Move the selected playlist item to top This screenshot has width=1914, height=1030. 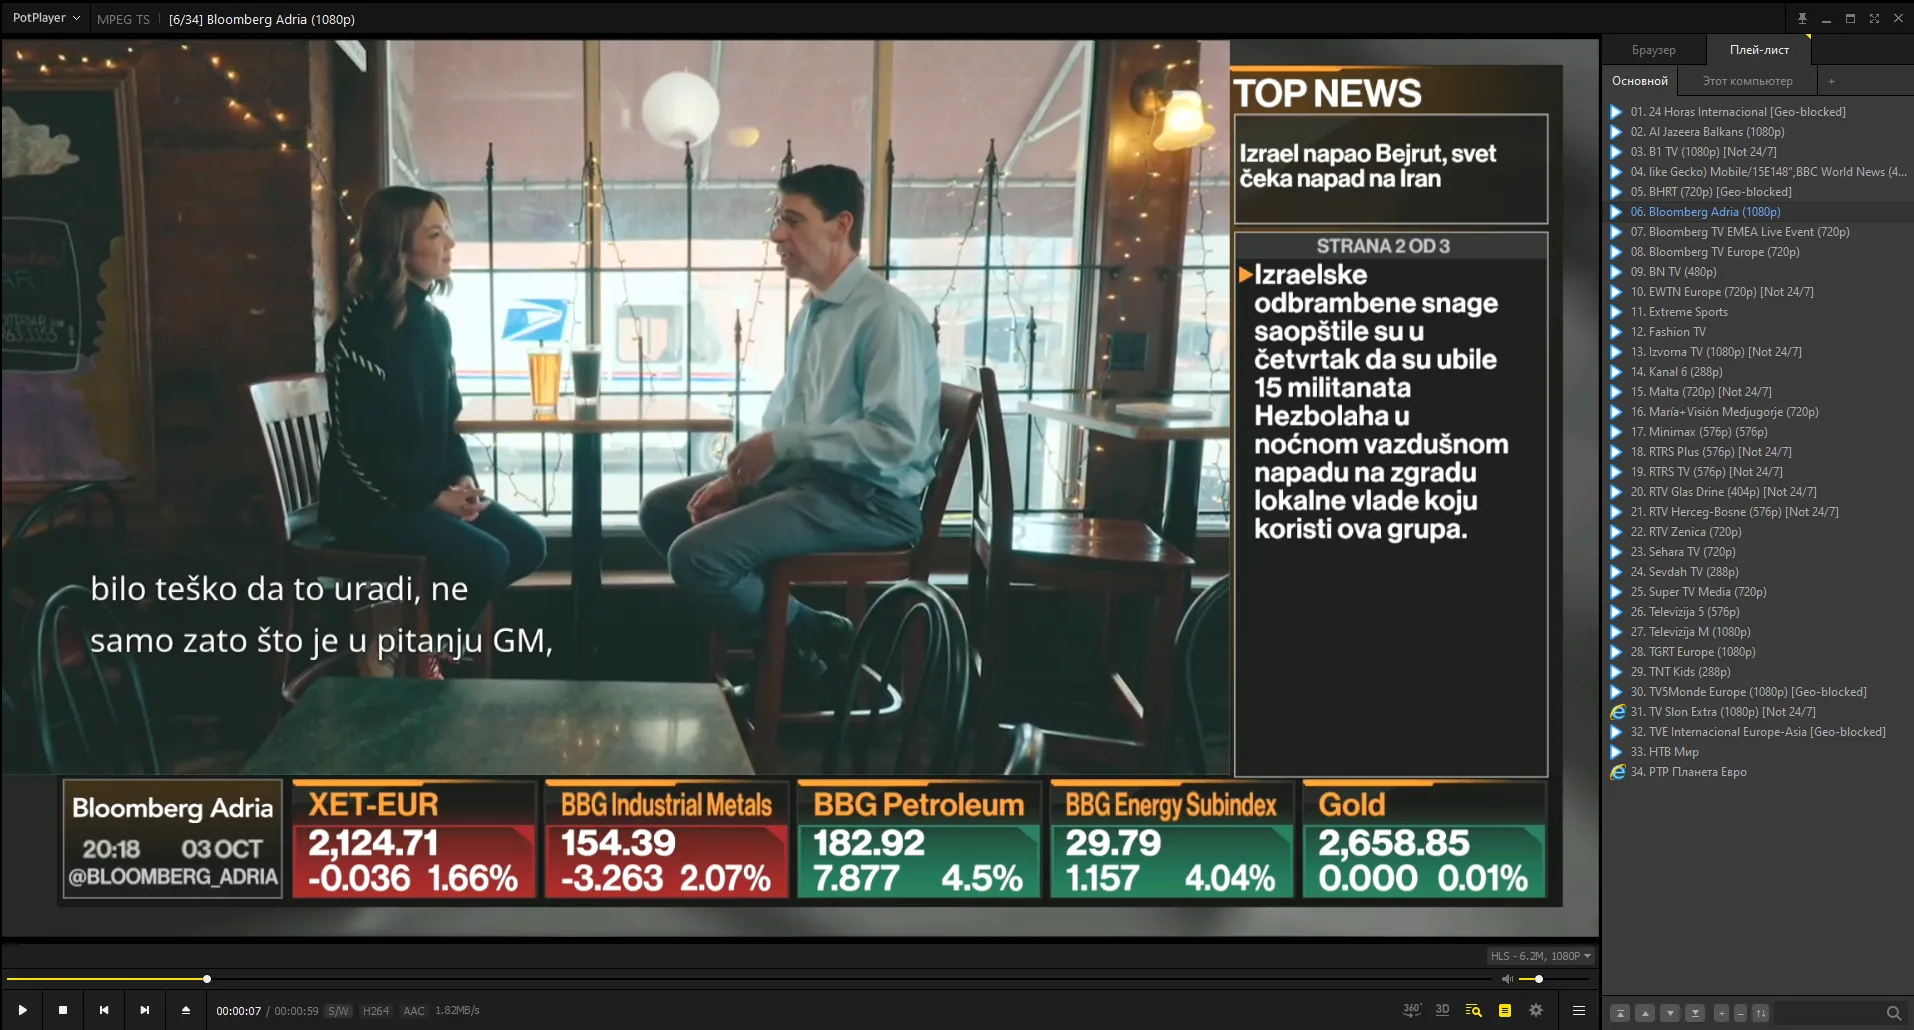[x=1621, y=1013]
